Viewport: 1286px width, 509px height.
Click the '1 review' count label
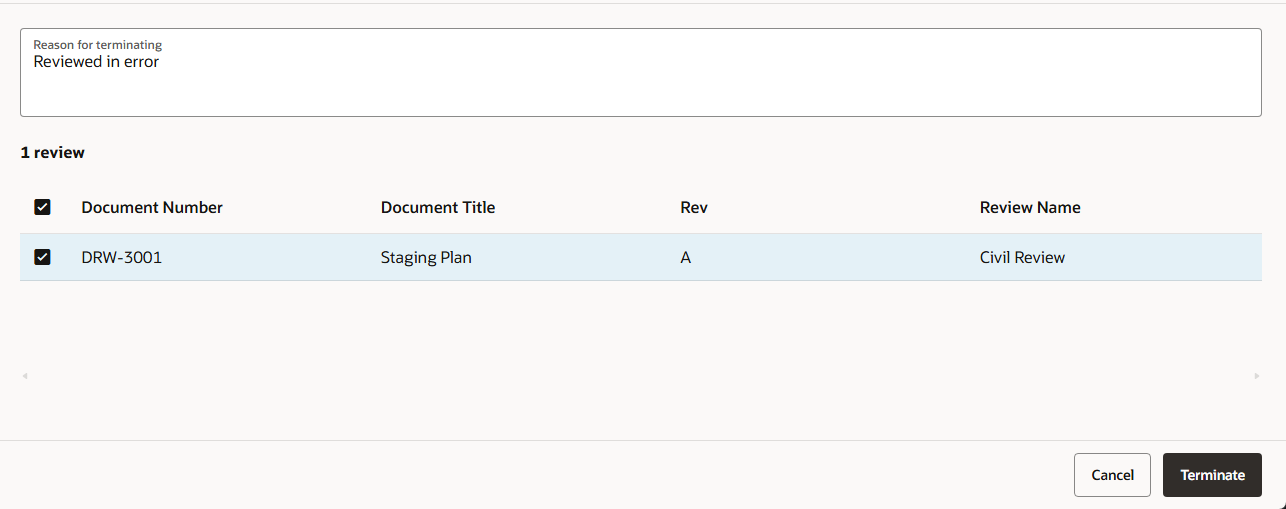coord(53,153)
